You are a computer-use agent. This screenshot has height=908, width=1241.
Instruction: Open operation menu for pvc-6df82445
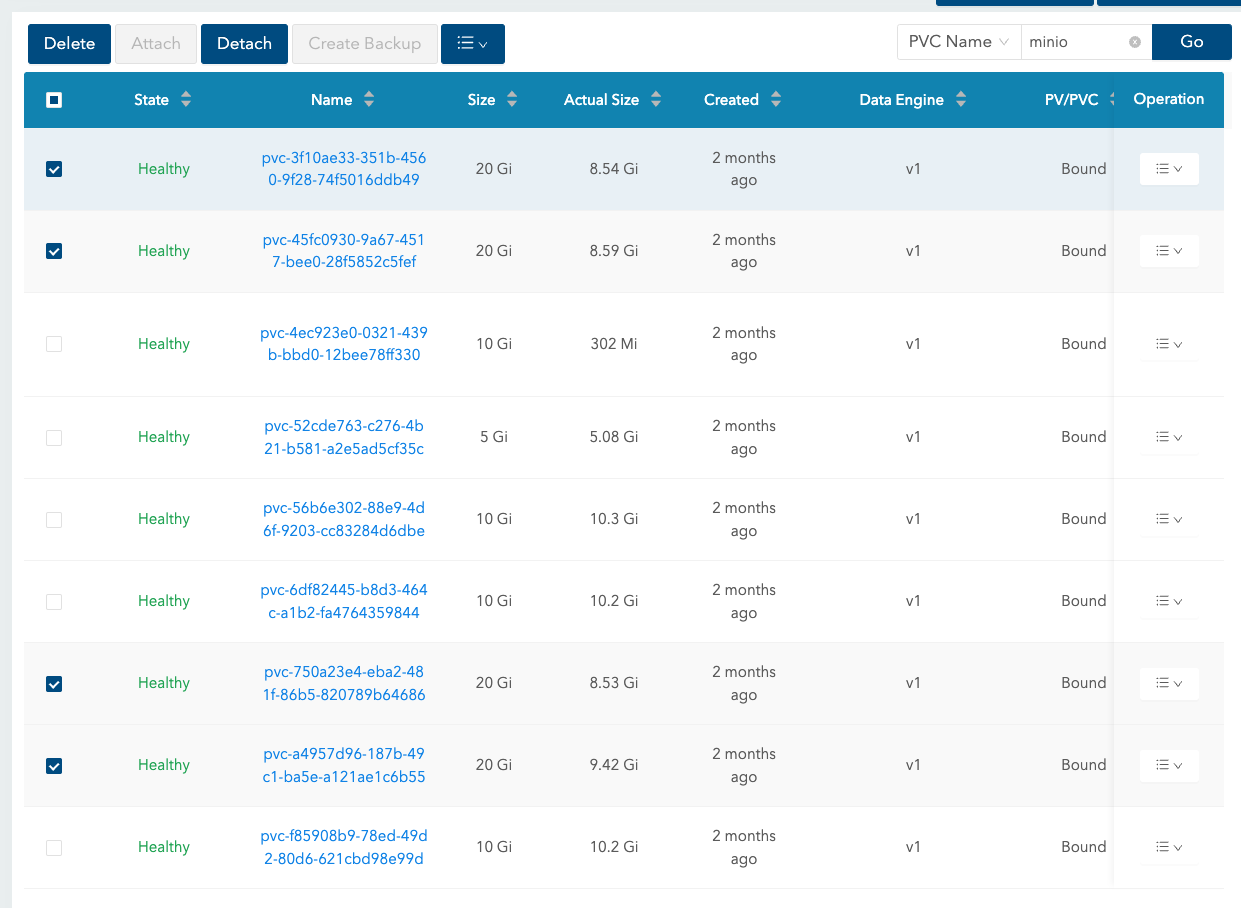[x=1169, y=601]
